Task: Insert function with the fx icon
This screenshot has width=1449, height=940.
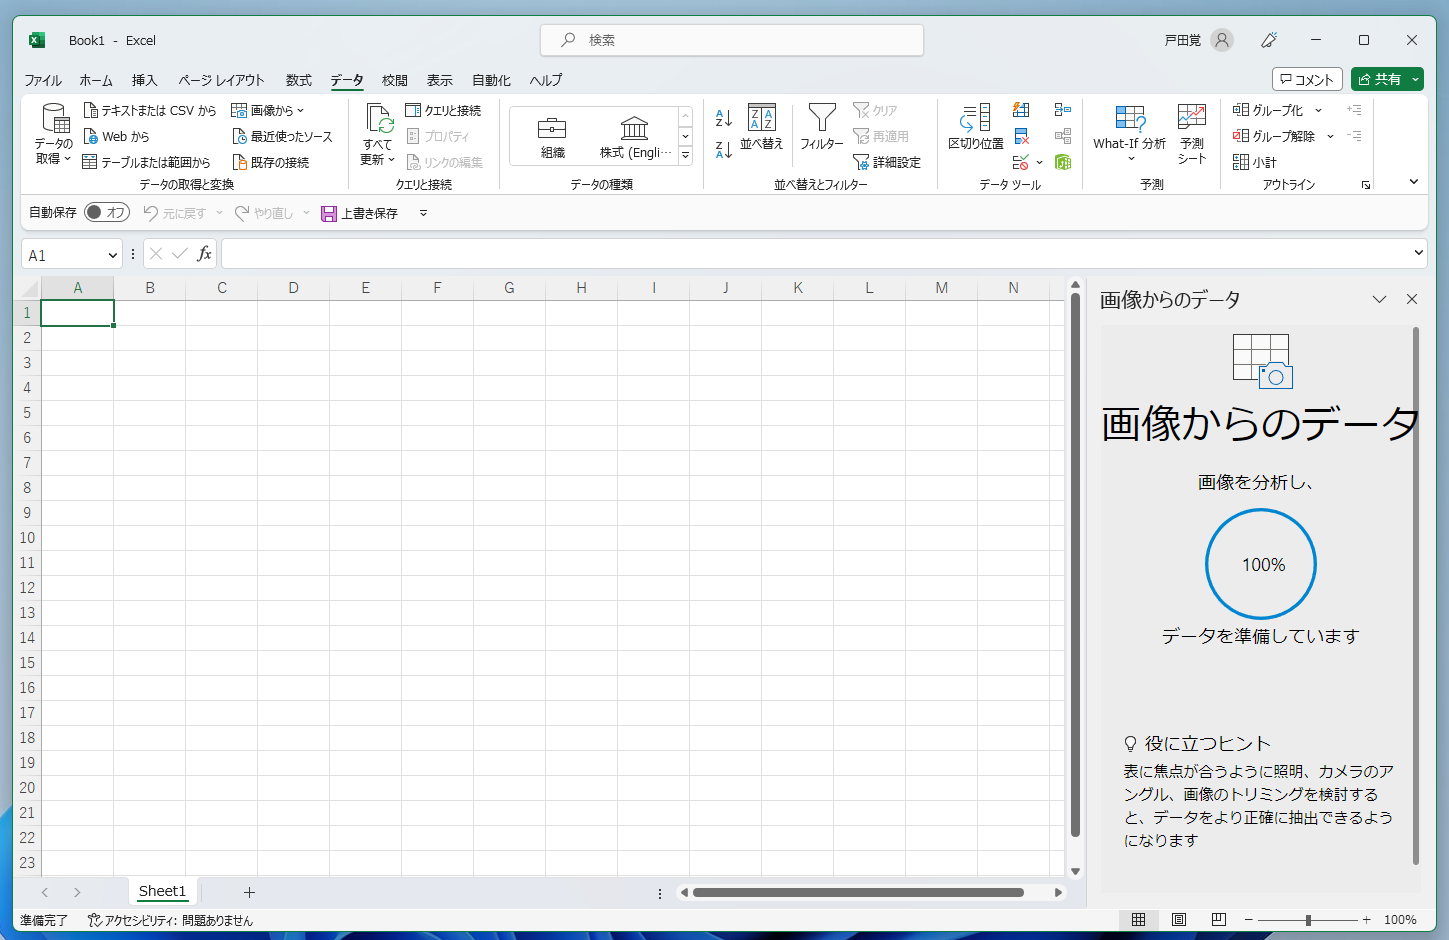Action: [204, 254]
